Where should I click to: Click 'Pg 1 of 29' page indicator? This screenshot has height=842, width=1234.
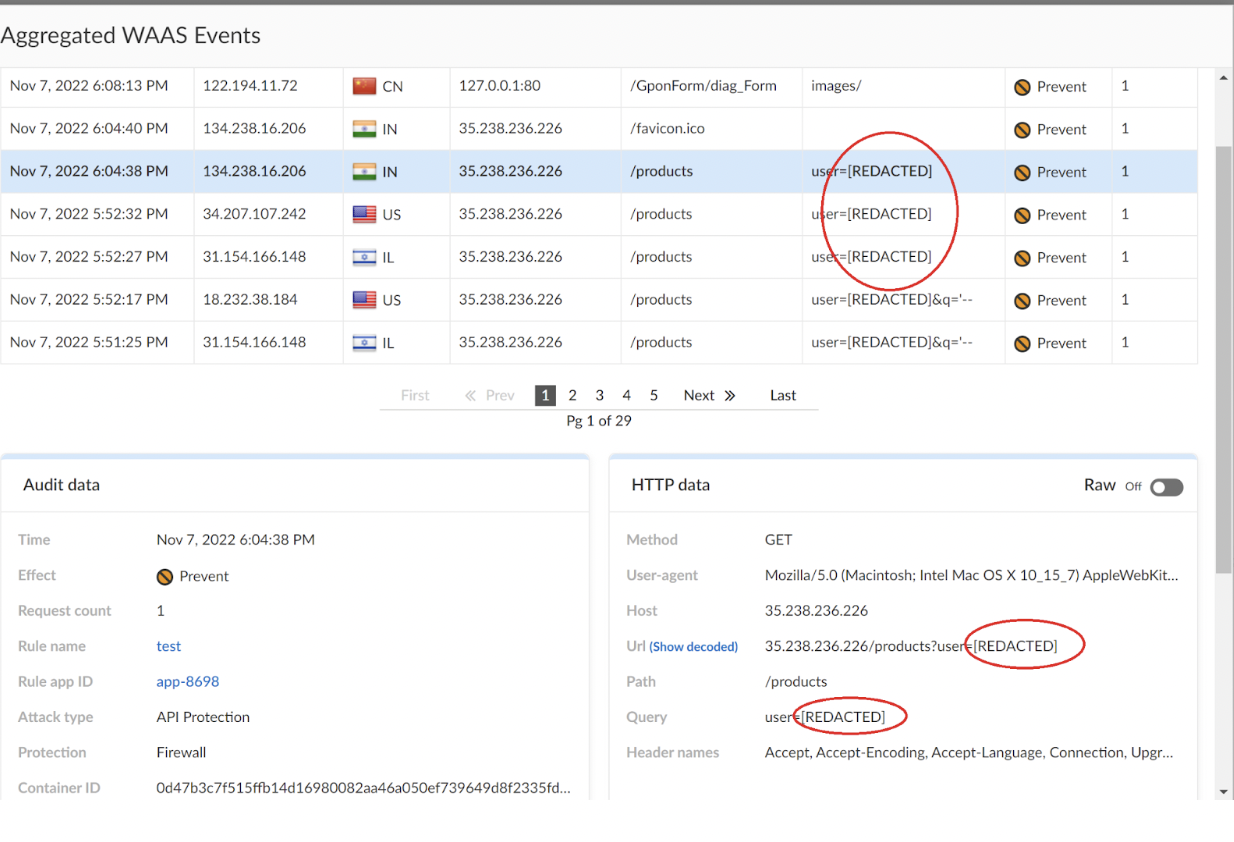(x=599, y=421)
